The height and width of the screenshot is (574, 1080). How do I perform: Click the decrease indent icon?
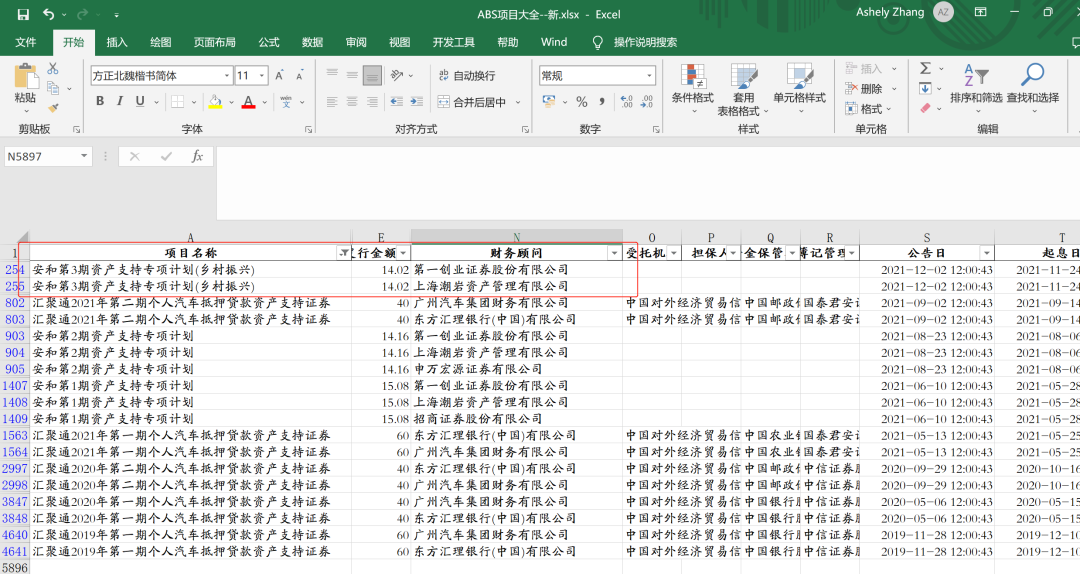pyautogui.click(x=397, y=101)
